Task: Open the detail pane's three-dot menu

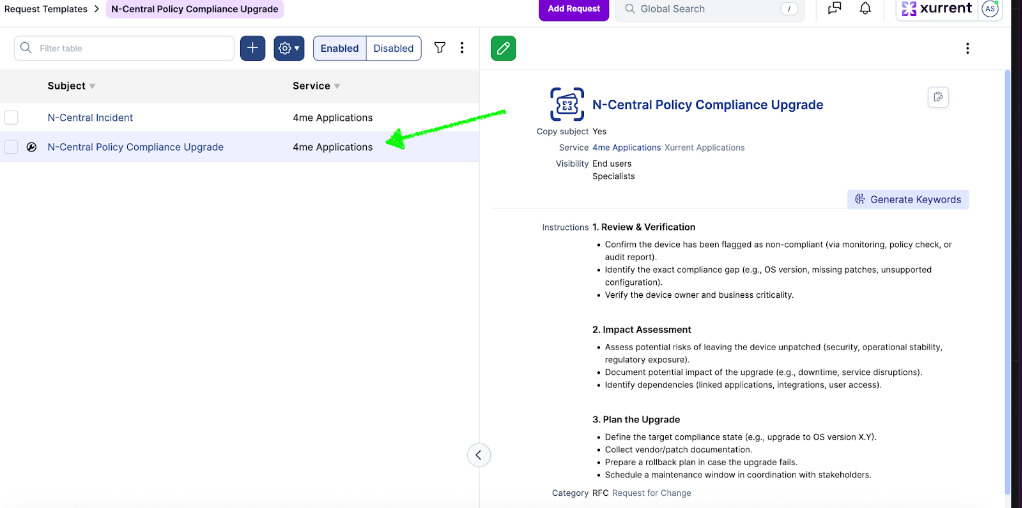Action: [967, 48]
